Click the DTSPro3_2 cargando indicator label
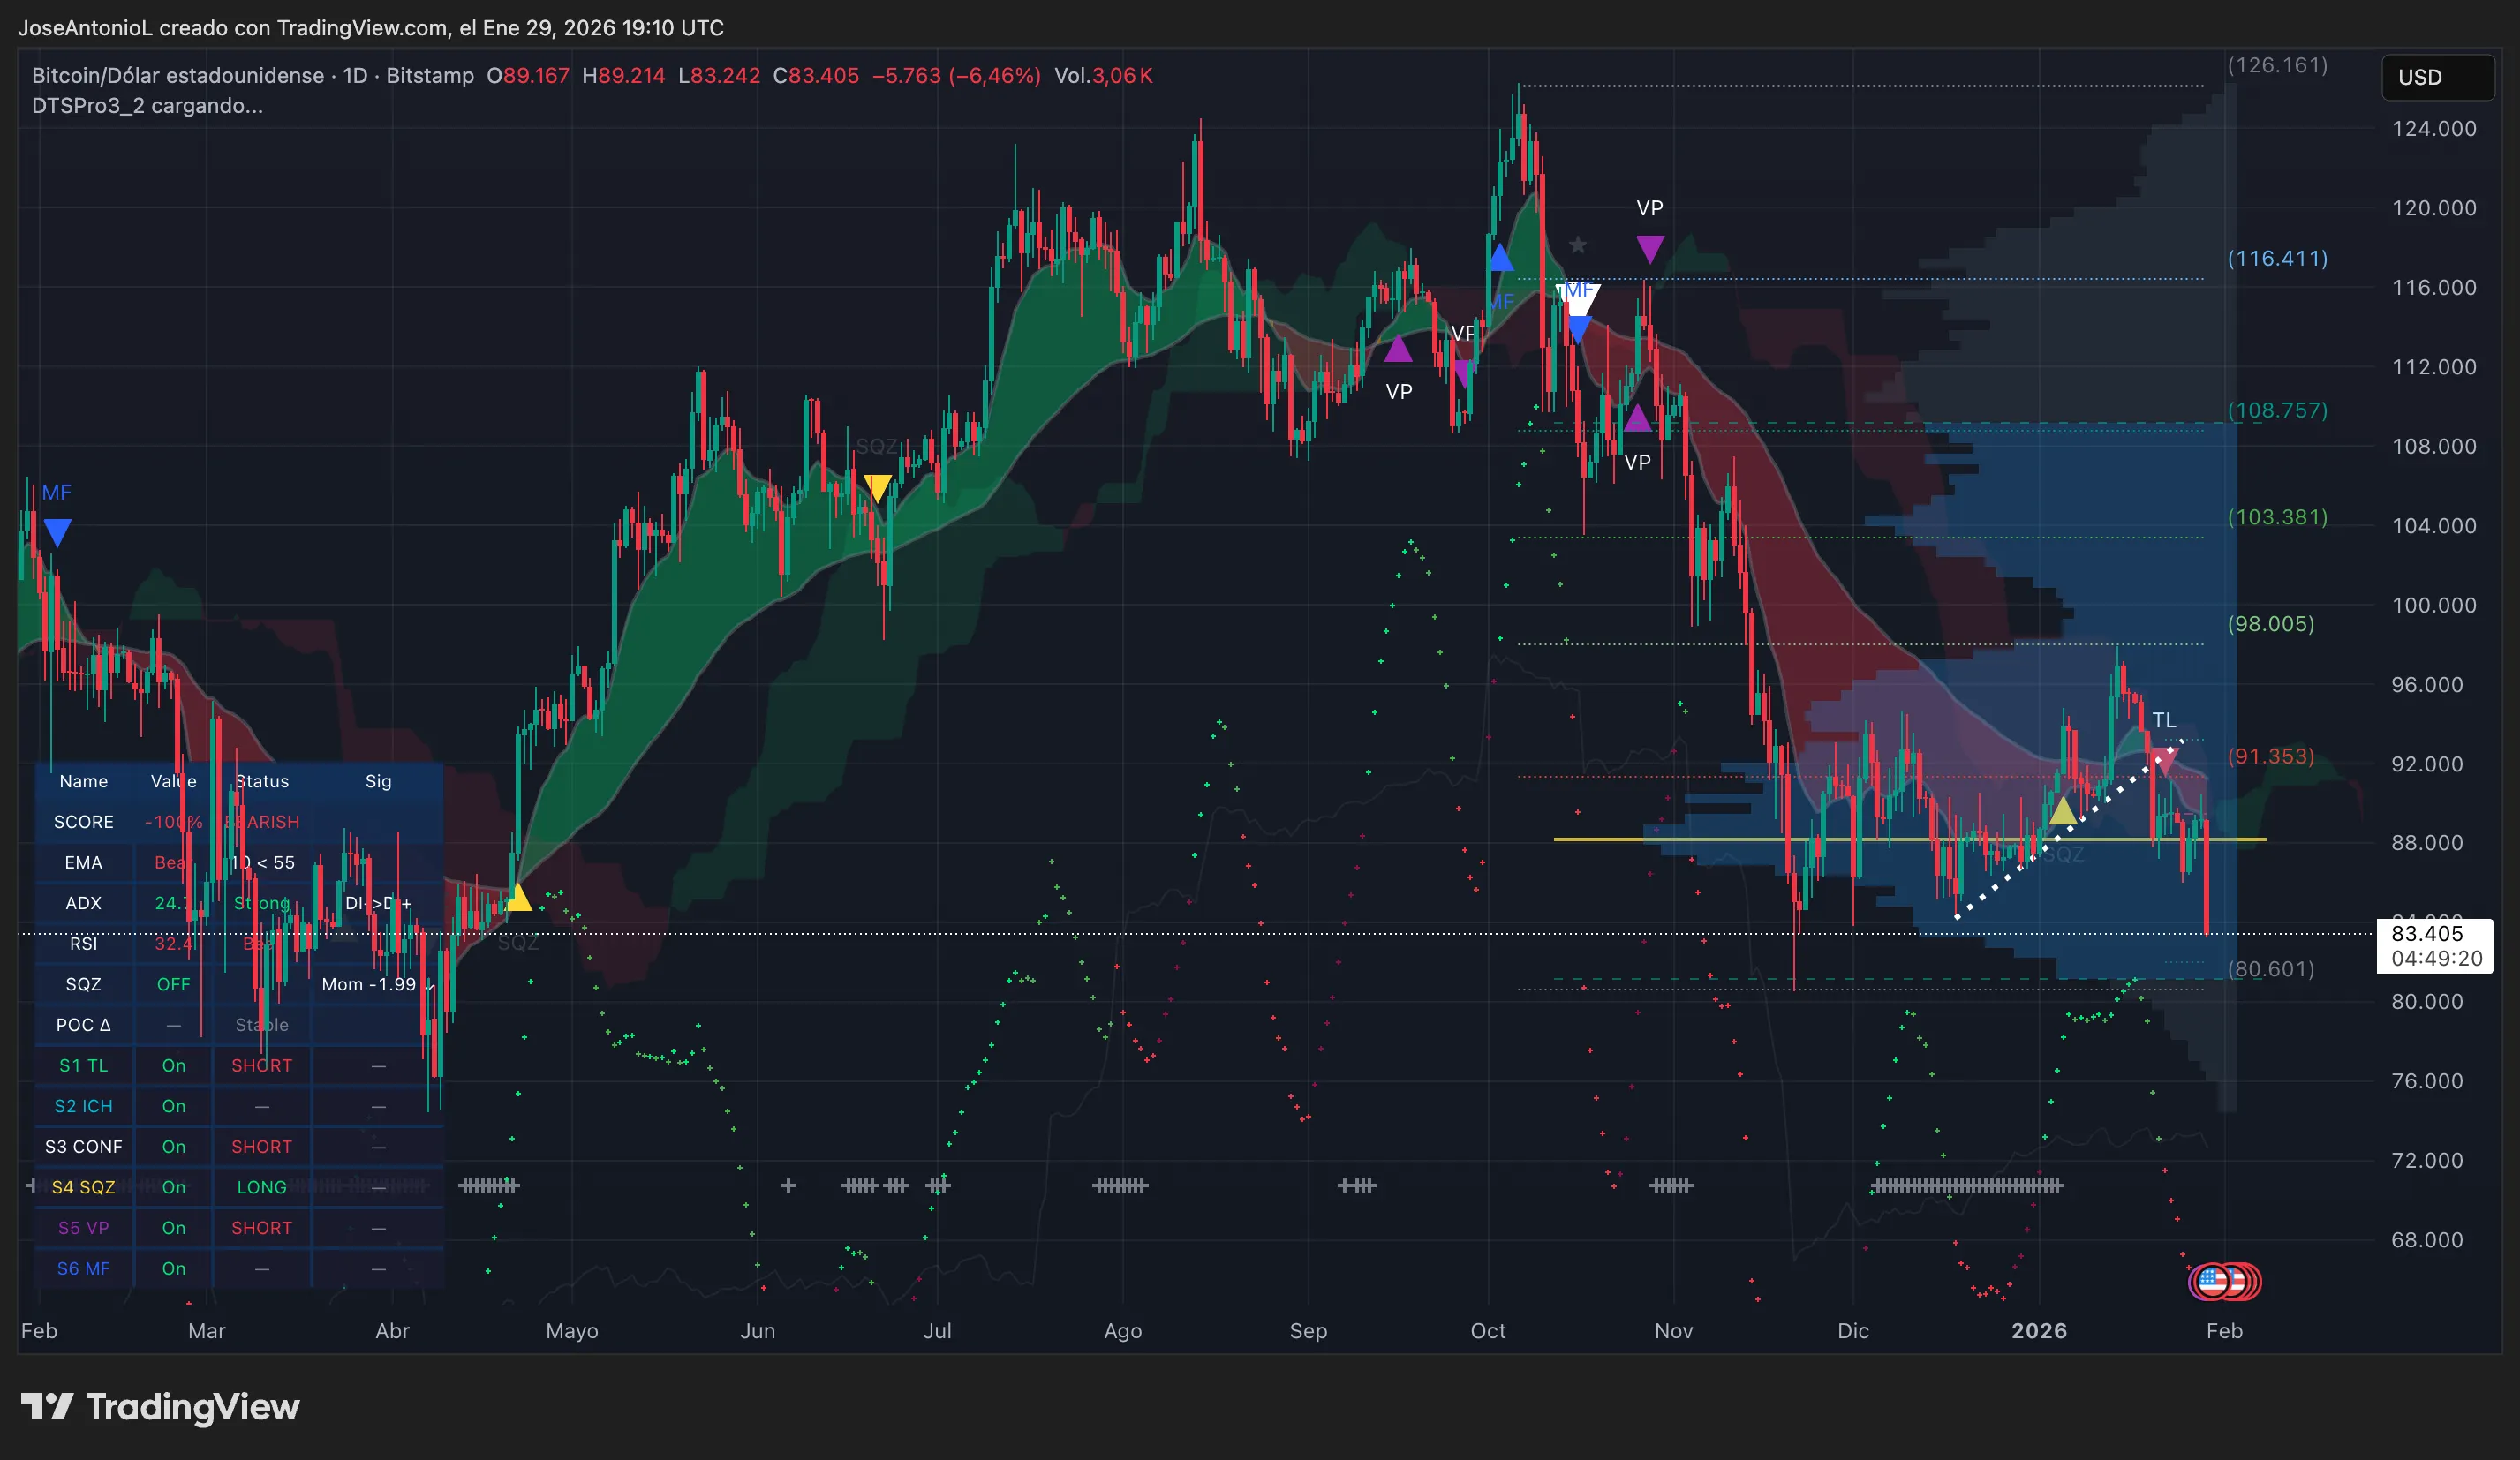The width and height of the screenshot is (2520, 1460). [x=148, y=106]
